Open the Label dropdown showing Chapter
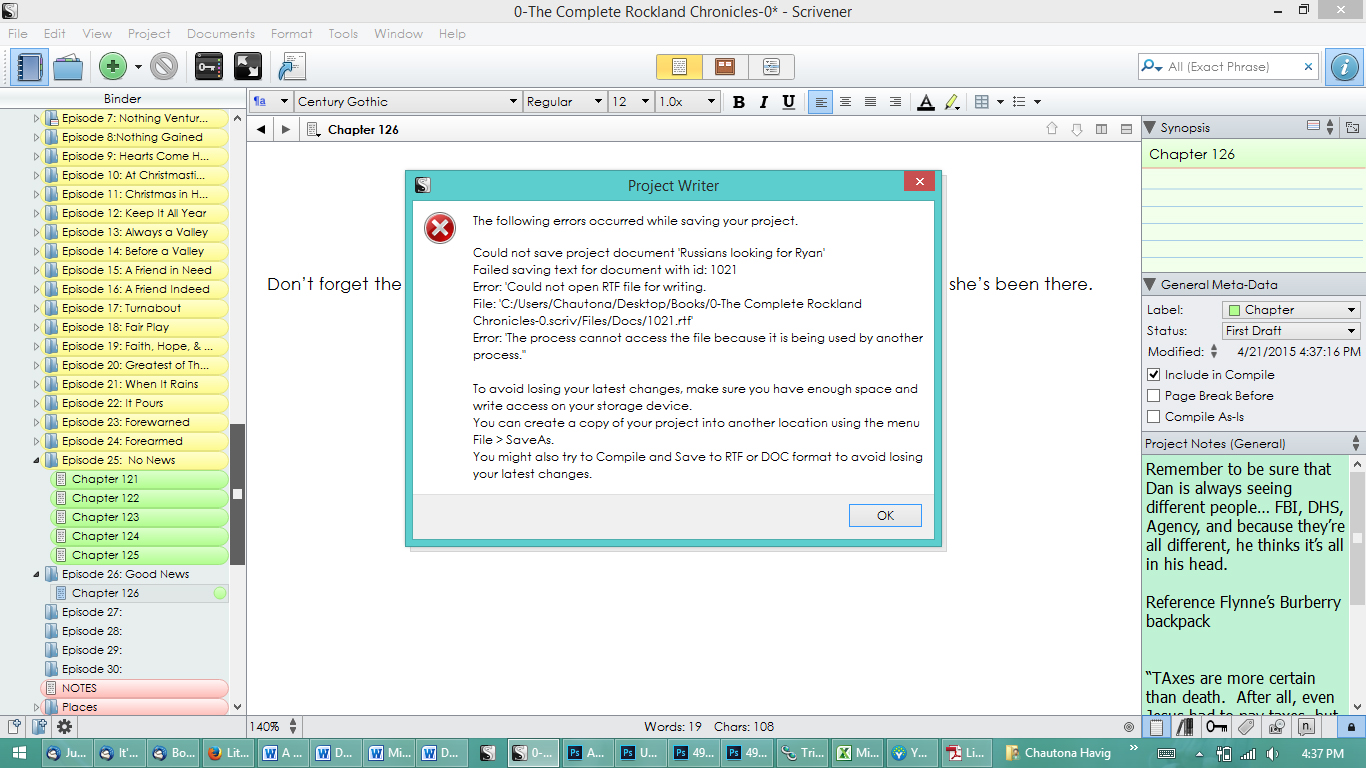 [x=1292, y=310]
